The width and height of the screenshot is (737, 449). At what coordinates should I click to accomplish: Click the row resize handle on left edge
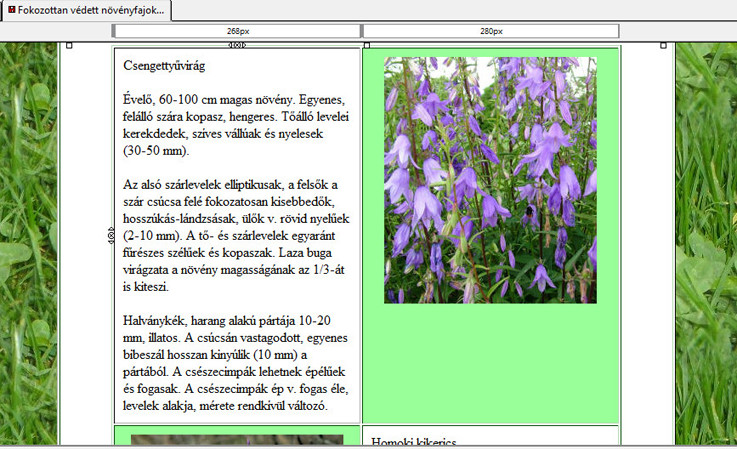point(110,234)
